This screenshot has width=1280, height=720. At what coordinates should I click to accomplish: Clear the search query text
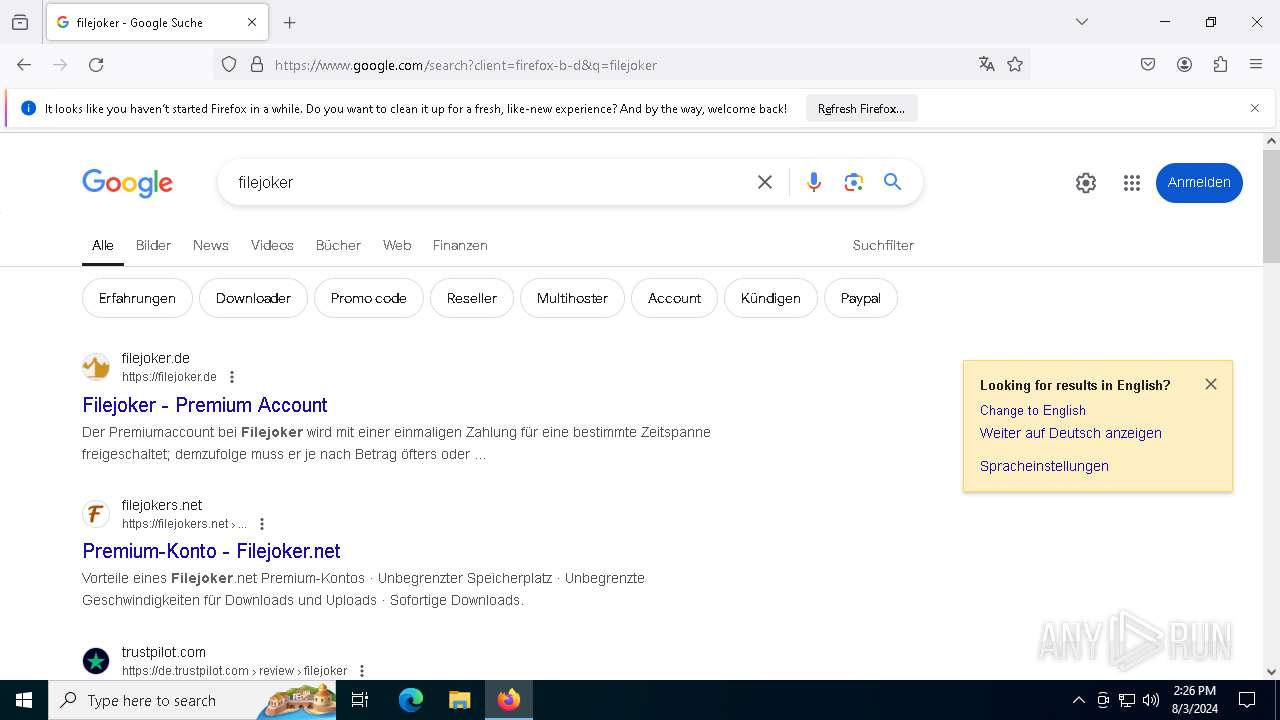[765, 182]
